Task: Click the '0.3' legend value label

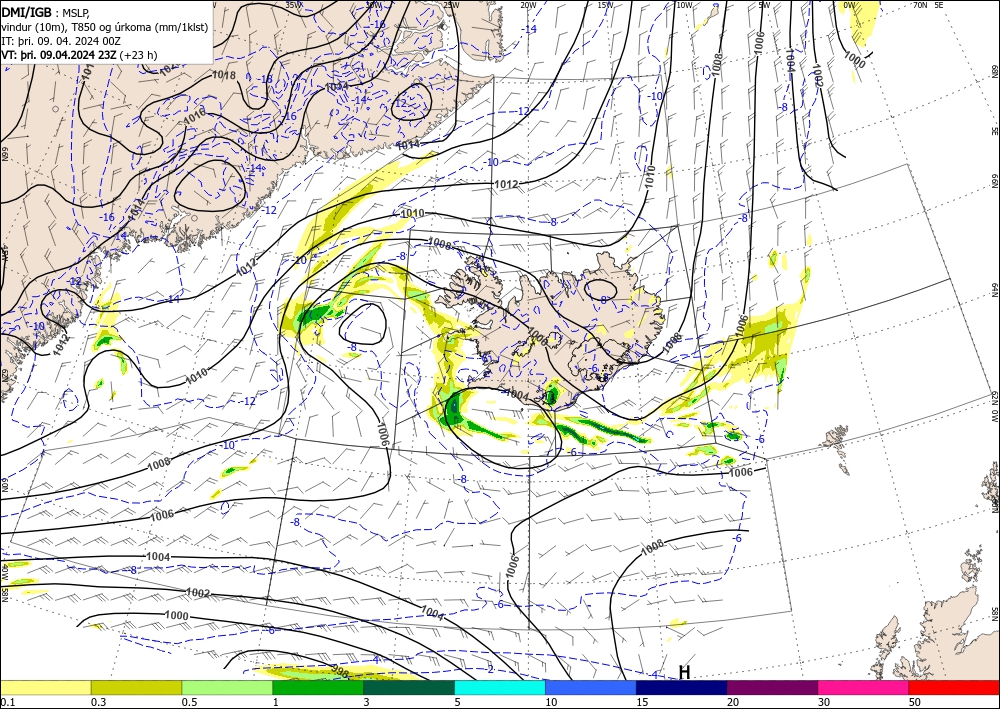Action: [98, 702]
